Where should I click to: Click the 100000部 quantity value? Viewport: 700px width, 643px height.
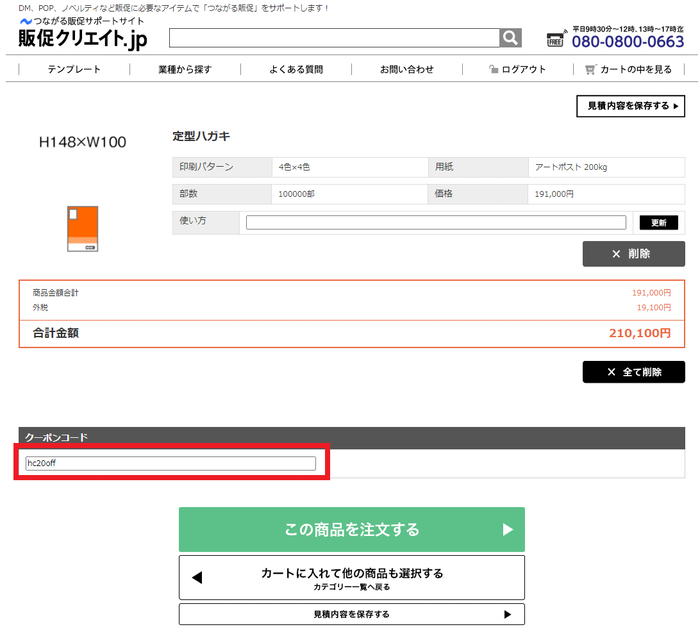click(x=296, y=194)
